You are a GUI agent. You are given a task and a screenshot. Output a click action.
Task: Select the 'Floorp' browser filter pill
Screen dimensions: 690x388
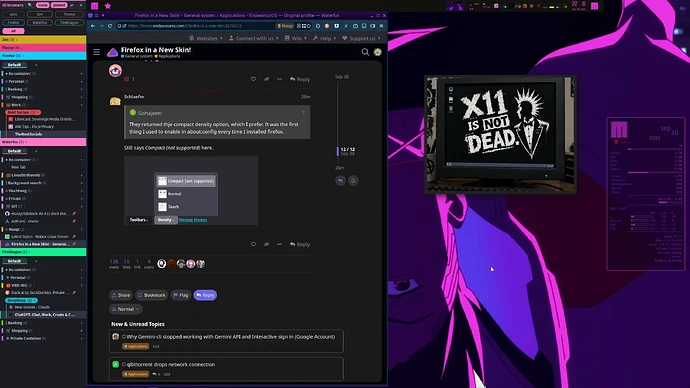click(x=70, y=14)
